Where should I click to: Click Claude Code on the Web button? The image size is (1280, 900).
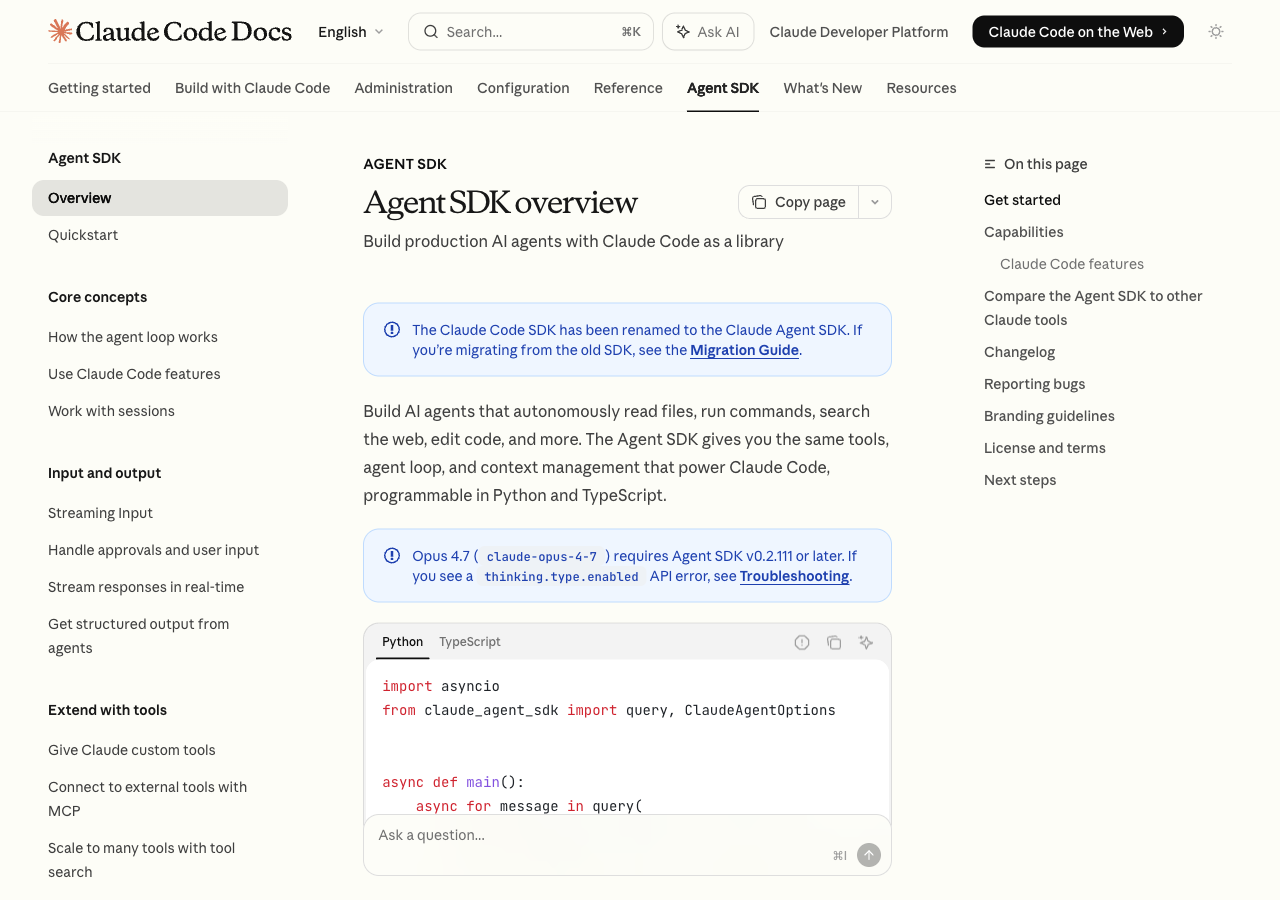tap(1078, 32)
